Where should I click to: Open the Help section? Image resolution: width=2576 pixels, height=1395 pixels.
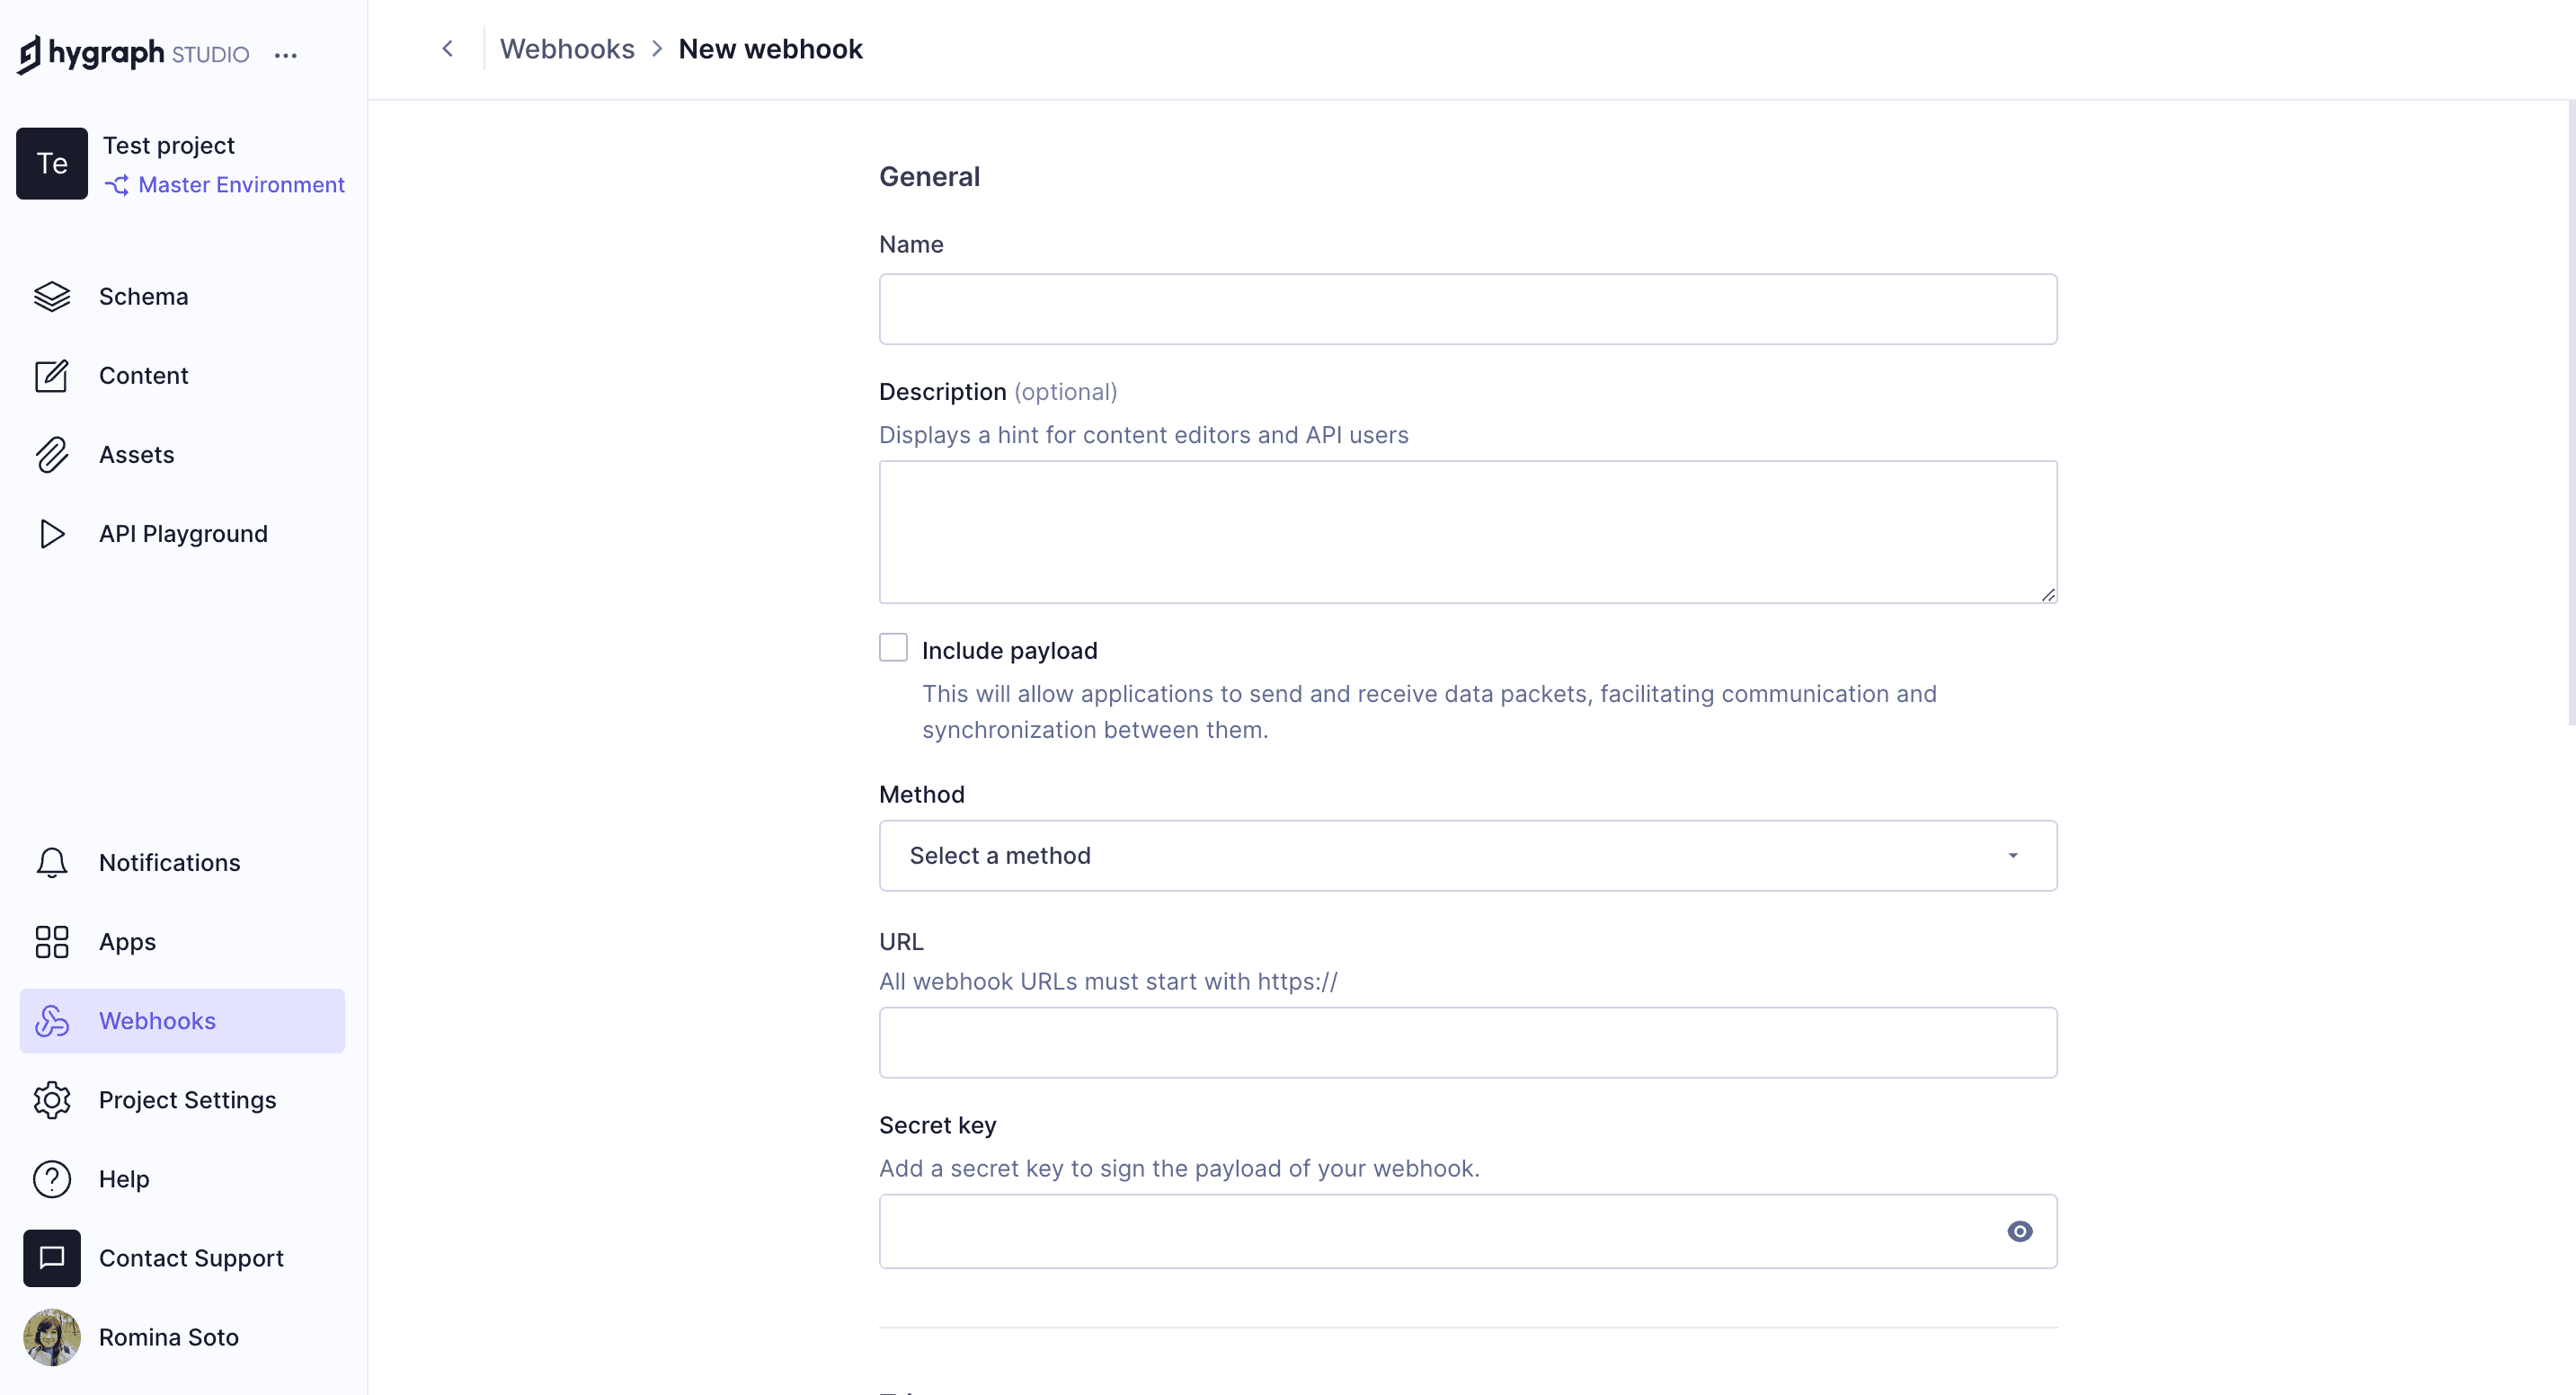[x=52, y=1179]
